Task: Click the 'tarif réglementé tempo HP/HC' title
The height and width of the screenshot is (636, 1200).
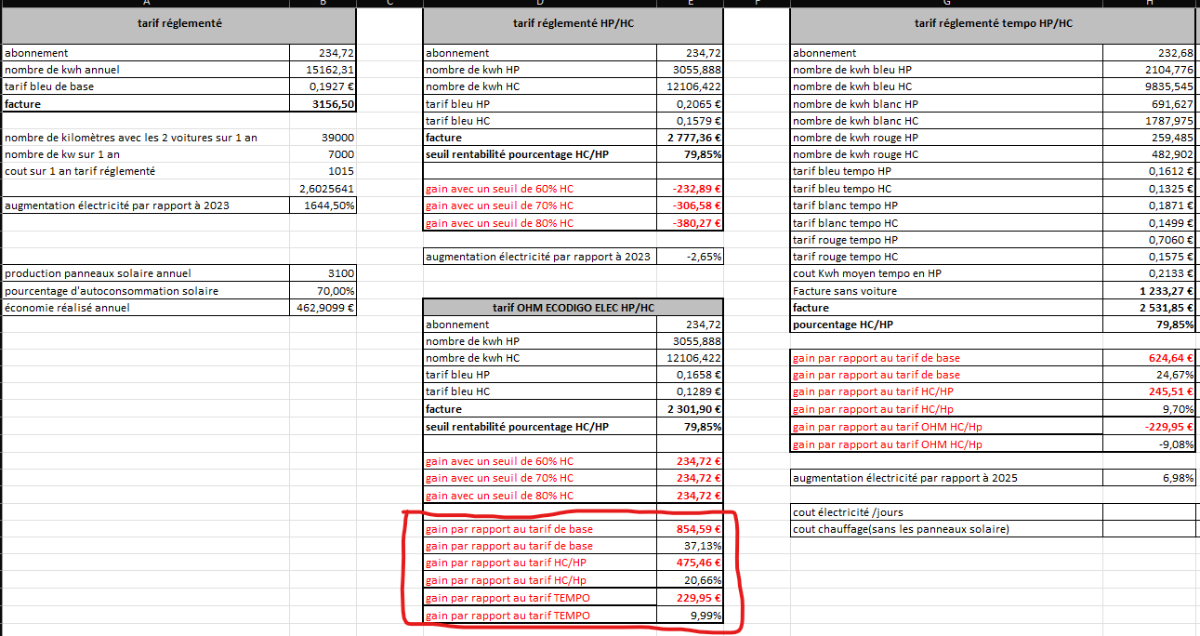Action: pyautogui.click(x=994, y=25)
